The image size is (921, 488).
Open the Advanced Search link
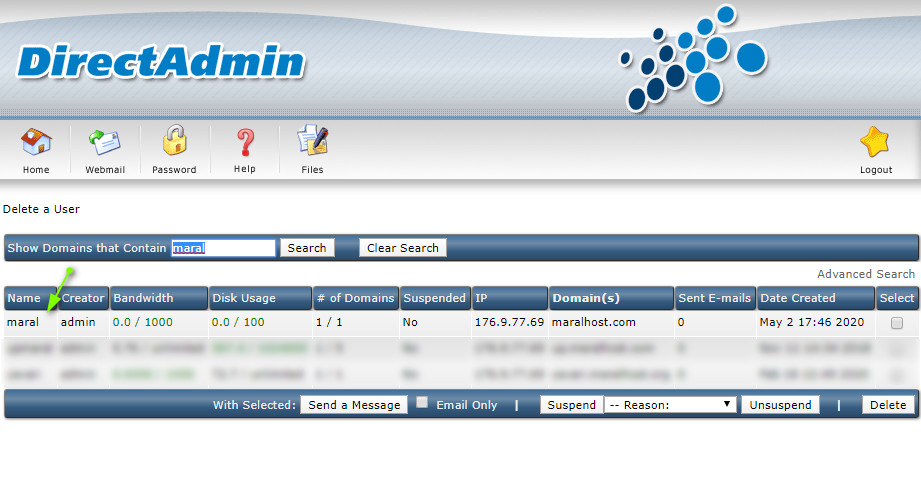866,274
